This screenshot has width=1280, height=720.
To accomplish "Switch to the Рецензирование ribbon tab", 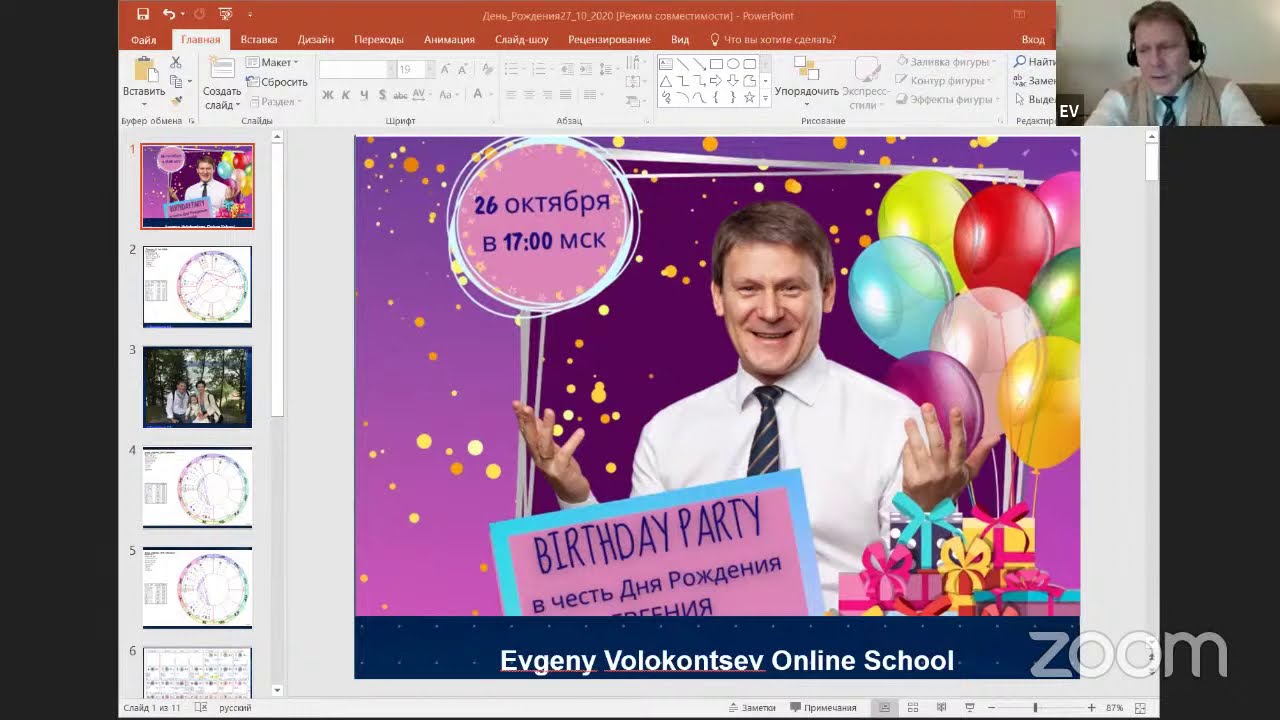I will click(609, 40).
